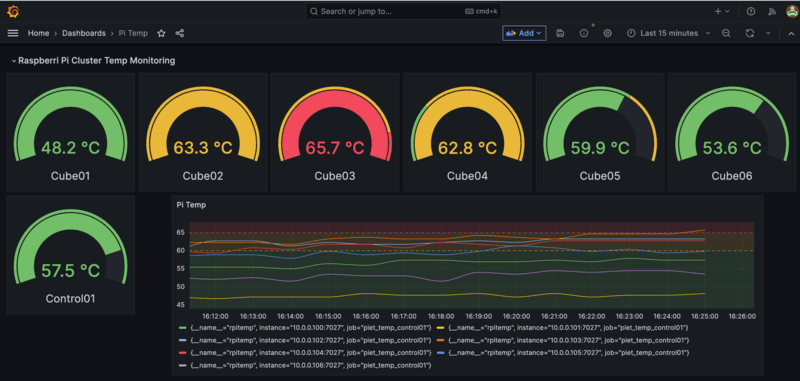Zoom out time range magnifier
This screenshot has height=381, width=800.
click(726, 33)
